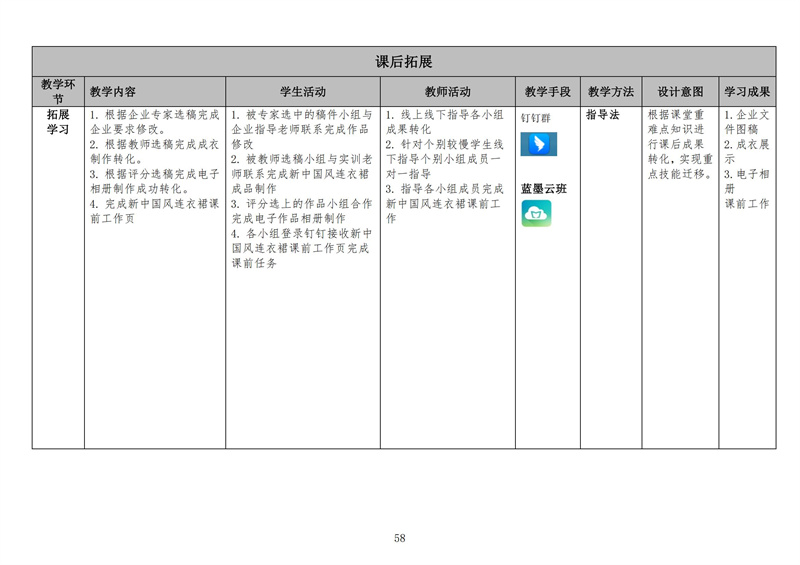Click the 教学手段 column header
800x565 pixels.
point(547,92)
